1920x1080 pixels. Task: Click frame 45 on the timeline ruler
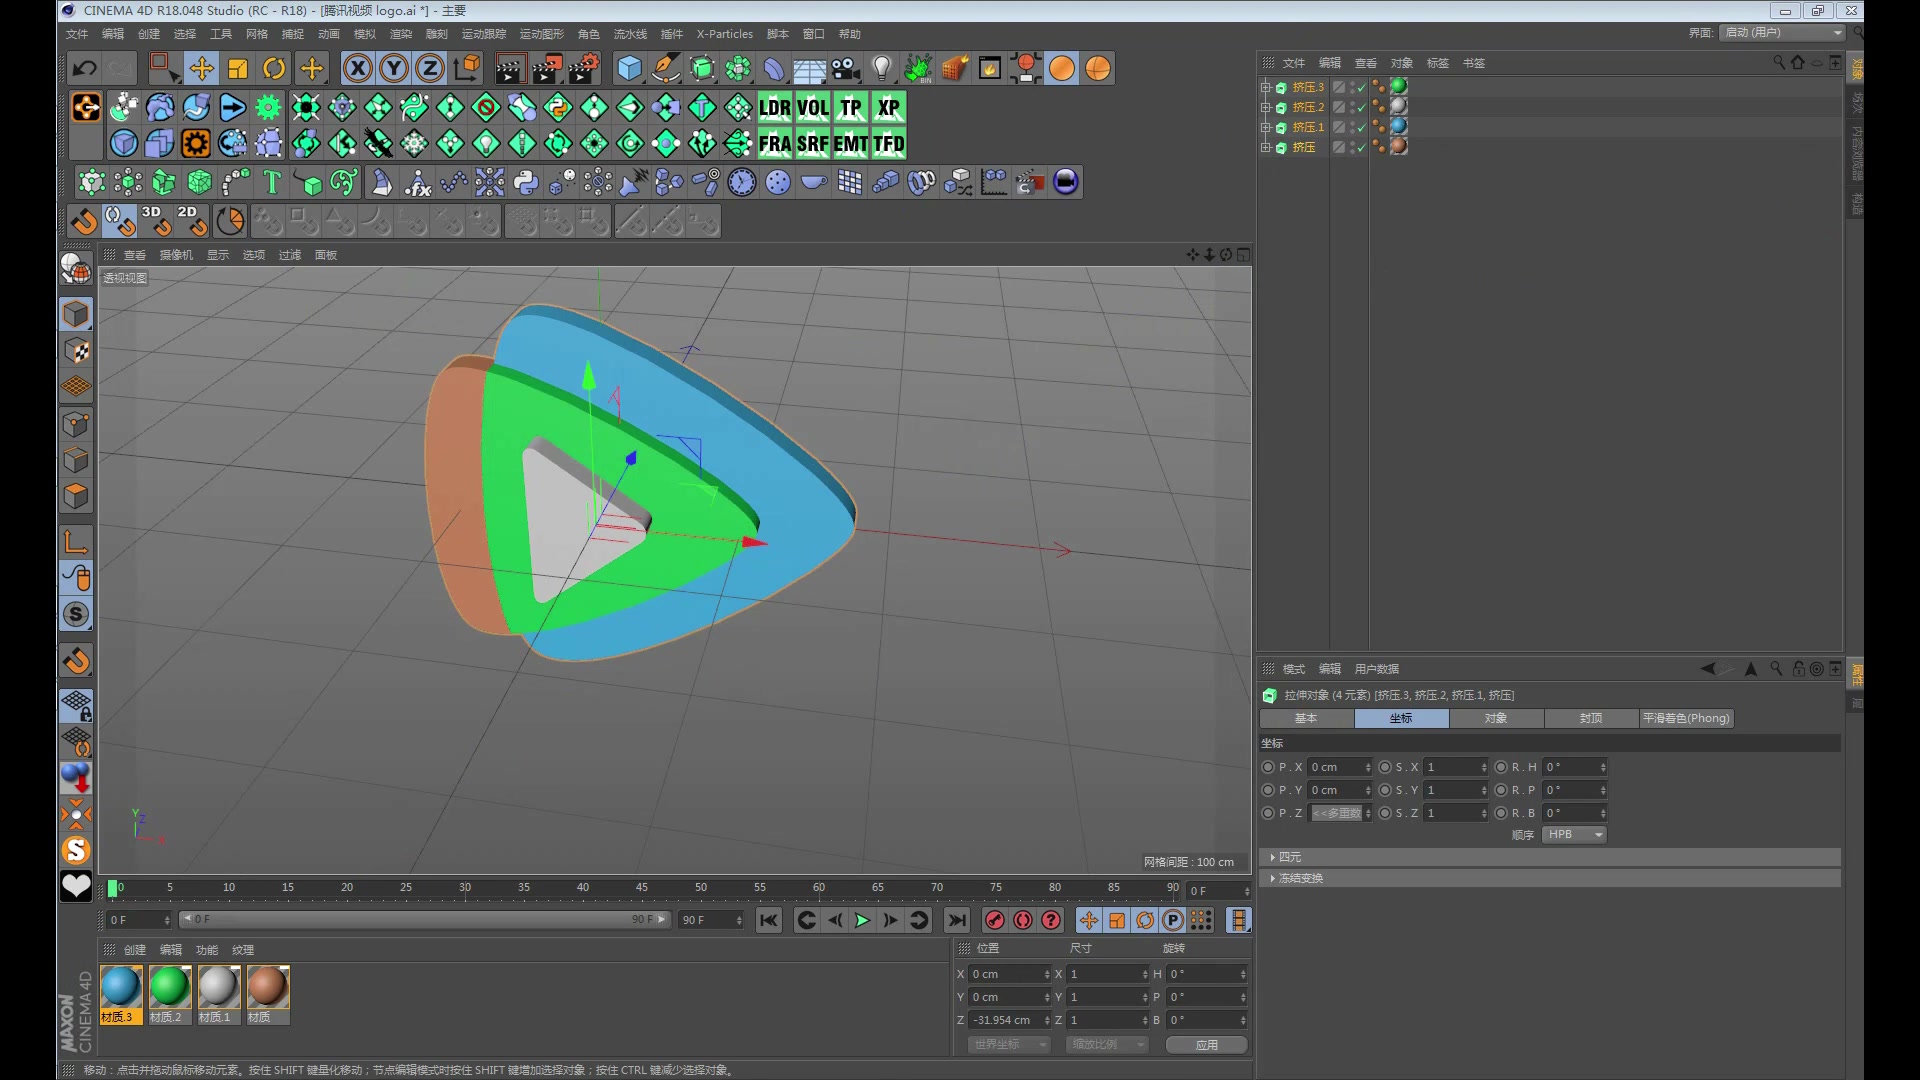click(642, 888)
